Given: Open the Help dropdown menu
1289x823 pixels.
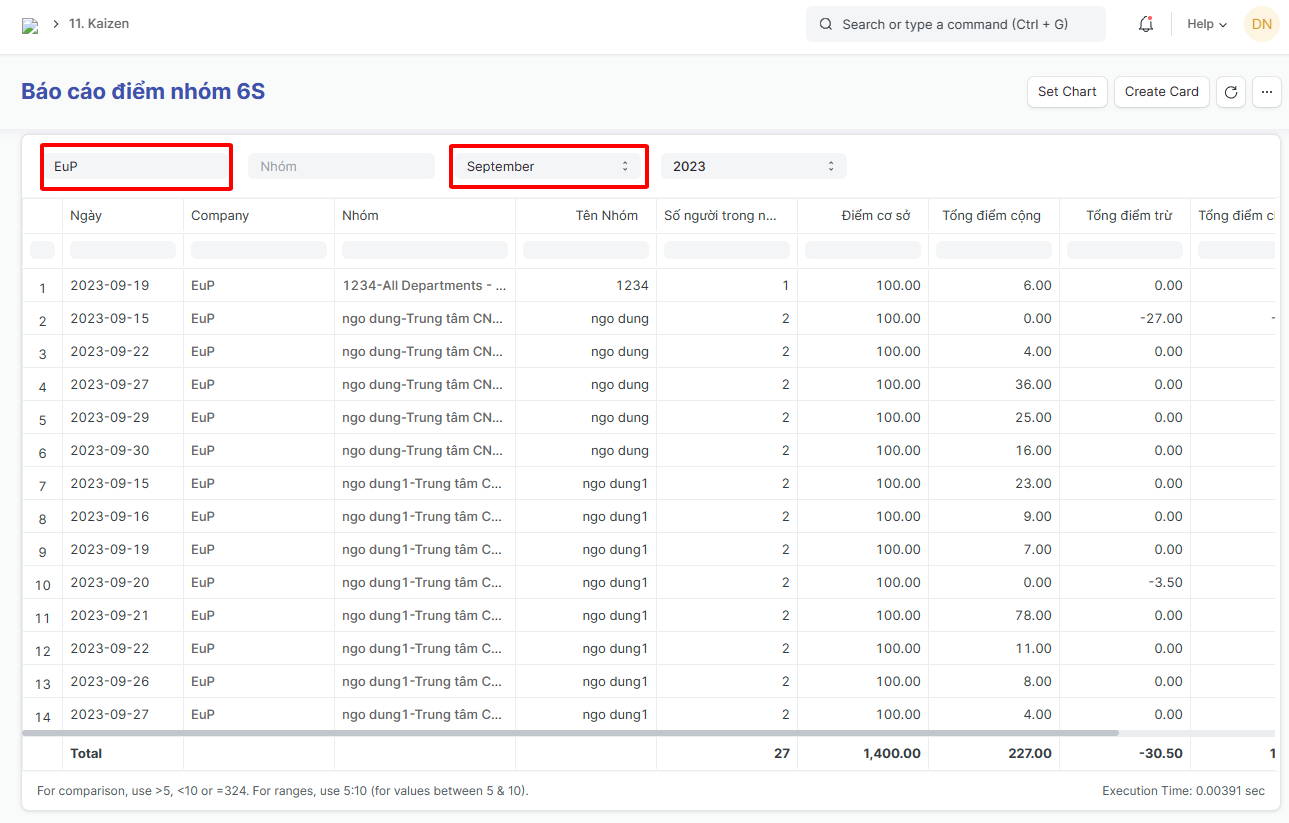Looking at the screenshot, I should [1206, 25].
